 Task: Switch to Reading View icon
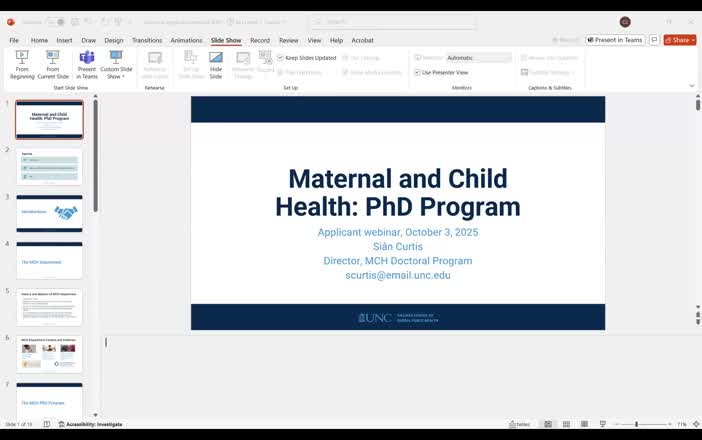point(584,424)
